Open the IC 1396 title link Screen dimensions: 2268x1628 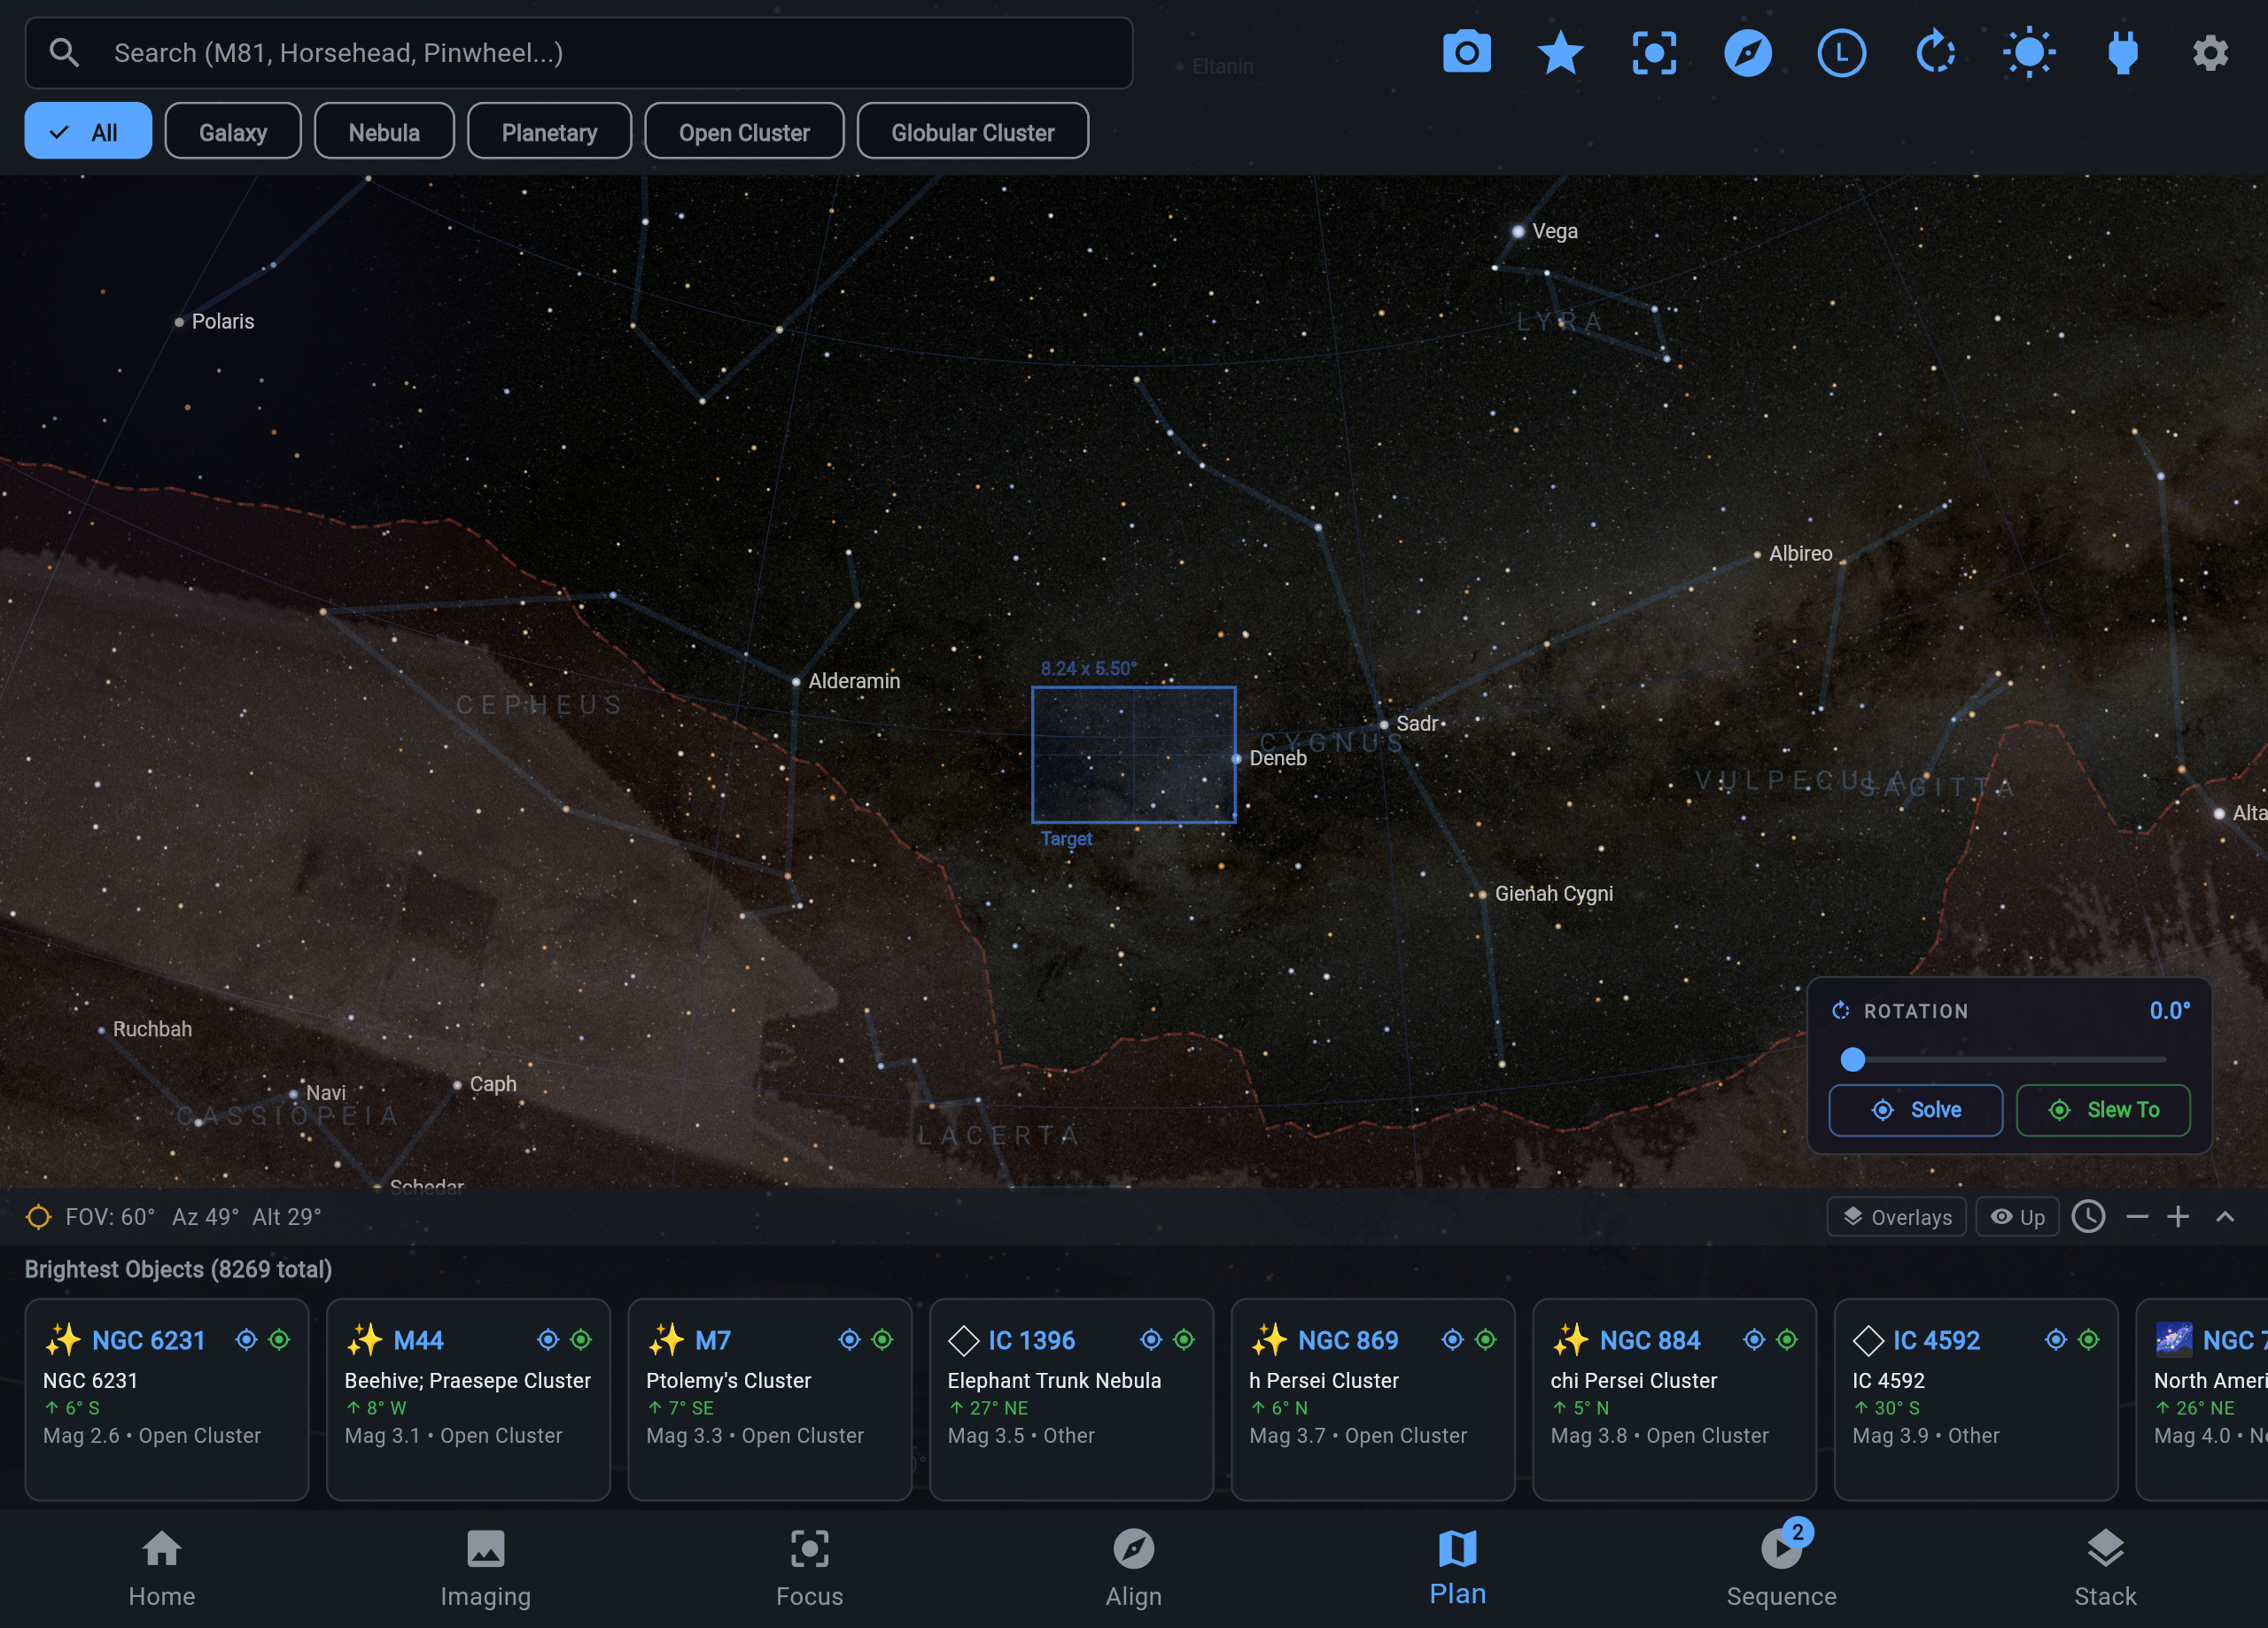[1031, 1339]
